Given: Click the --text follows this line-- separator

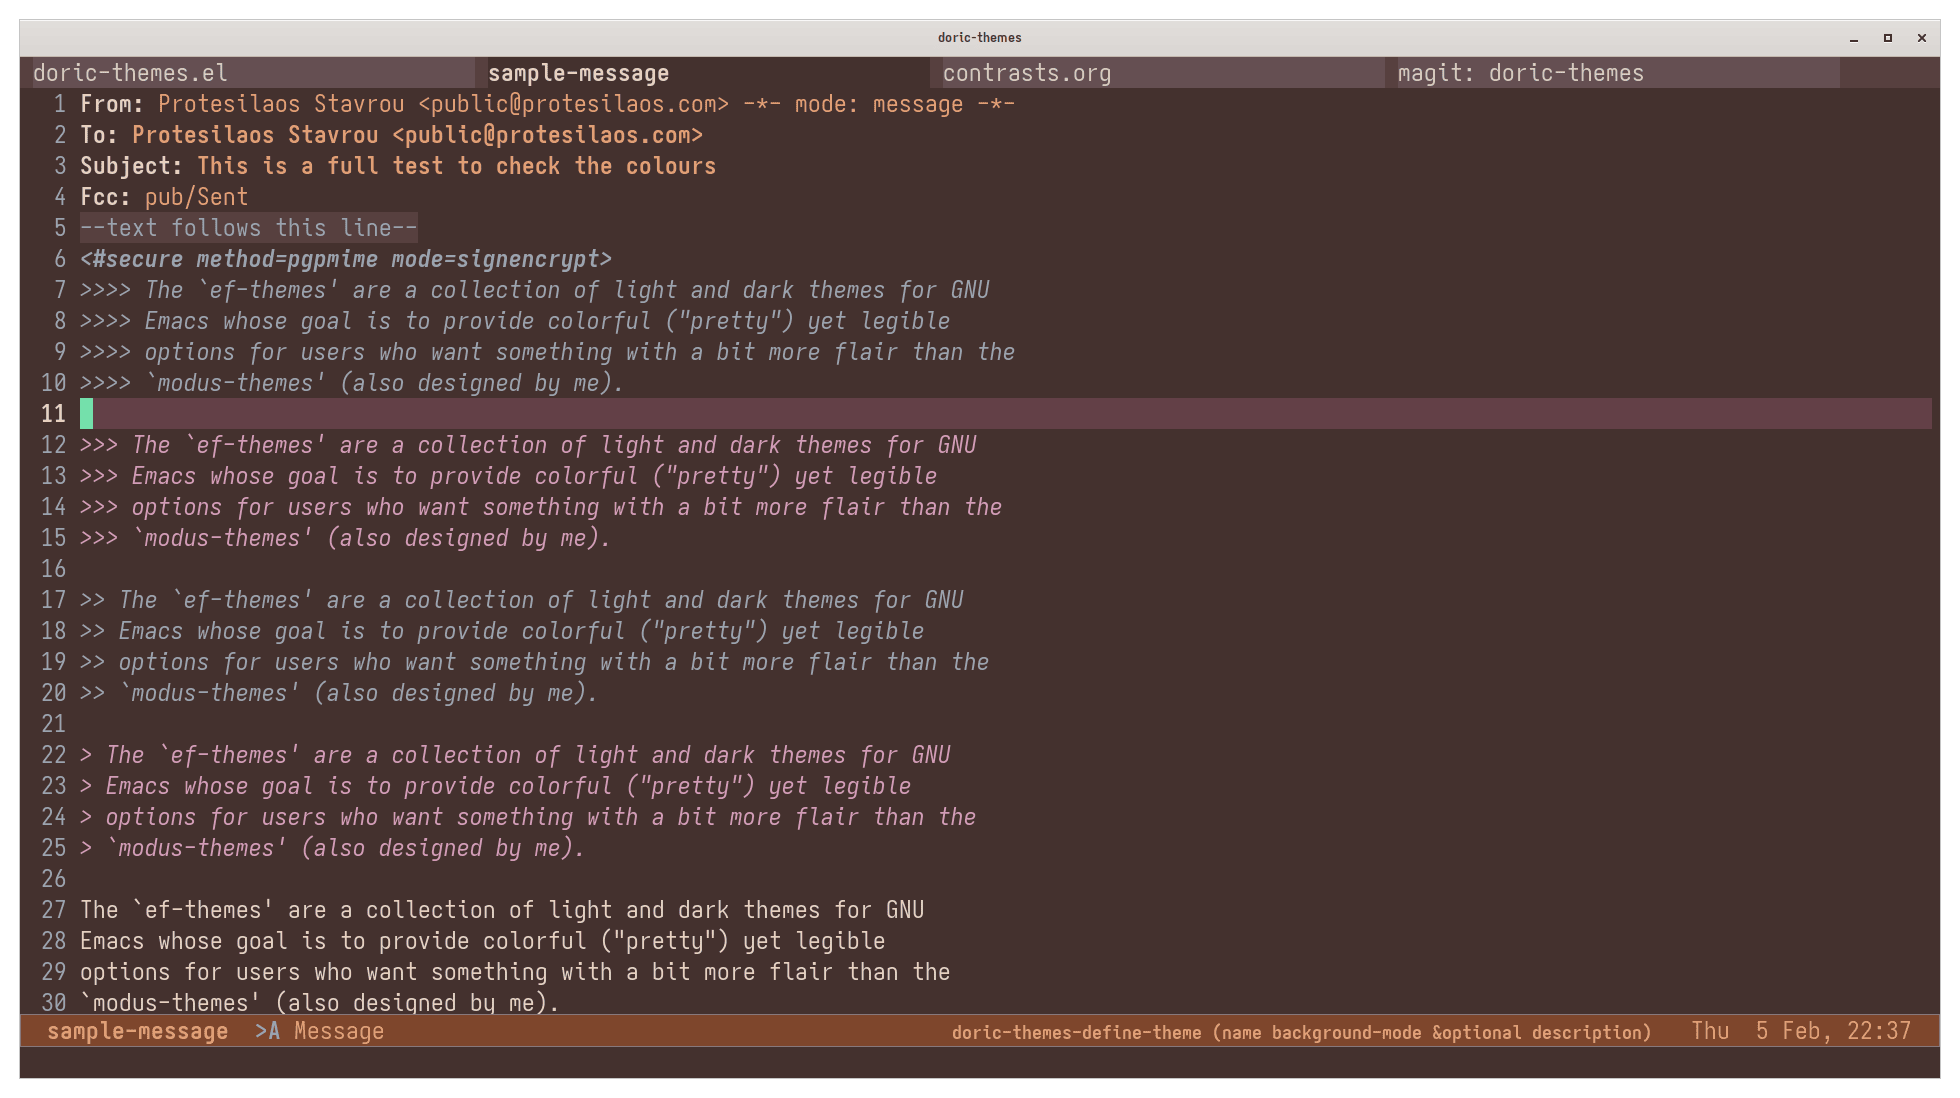Looking at the screenshot, I should click(248, 228).
